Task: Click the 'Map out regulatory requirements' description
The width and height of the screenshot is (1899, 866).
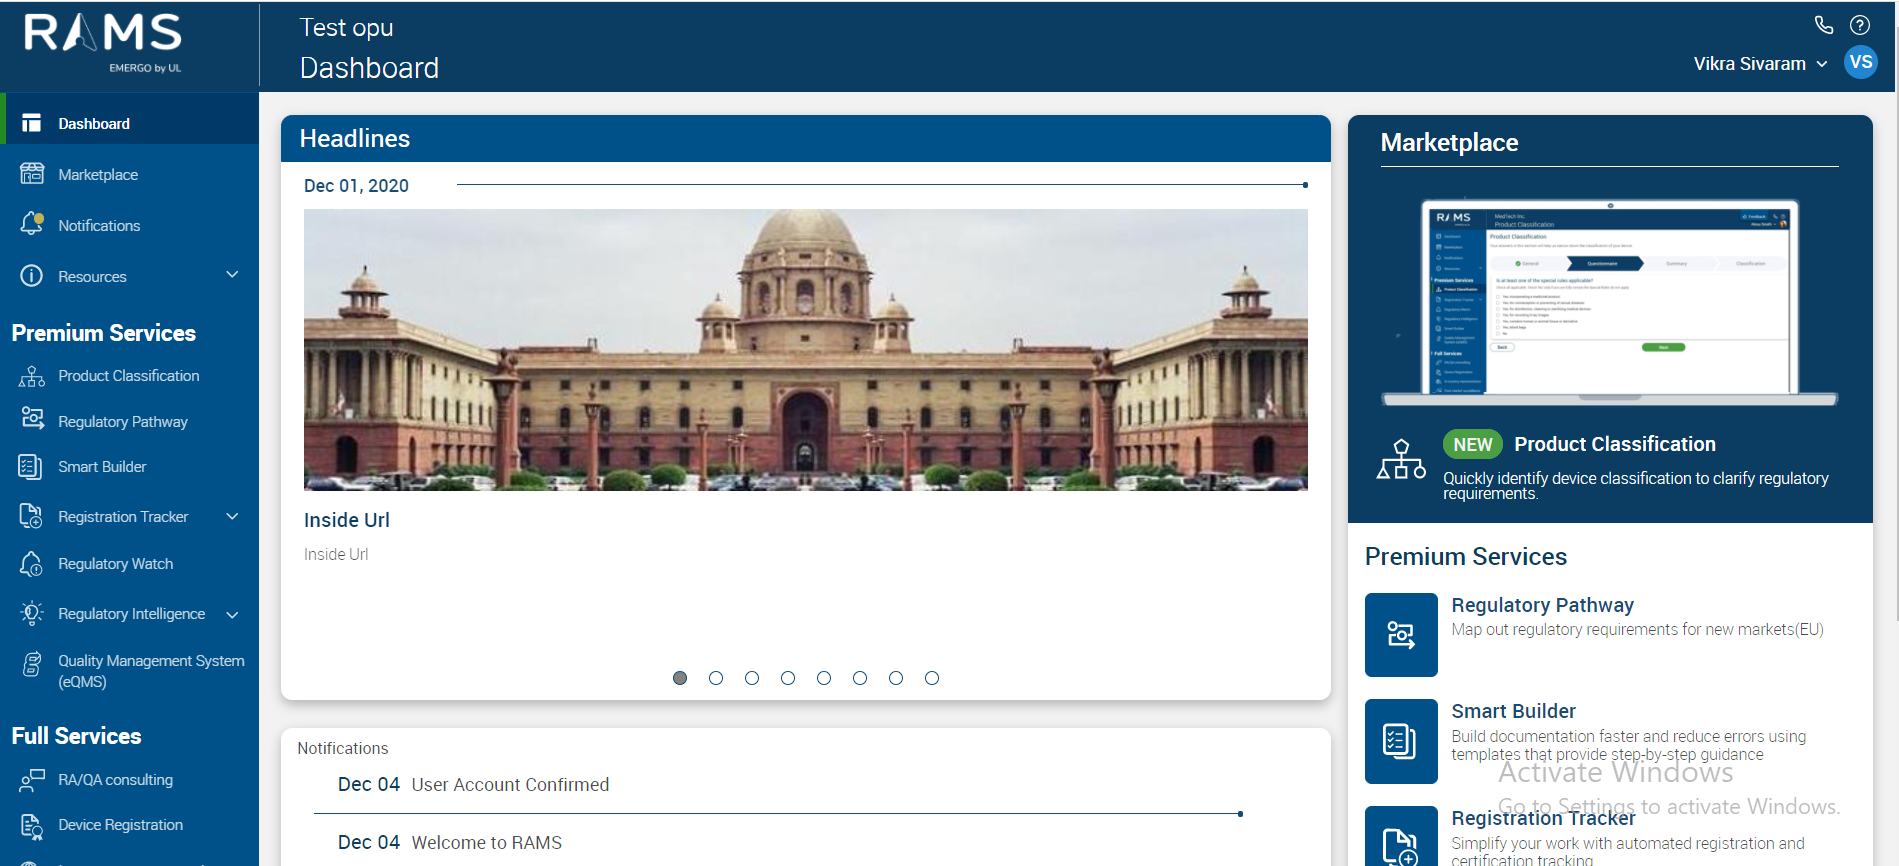Action: (1638, 630)
